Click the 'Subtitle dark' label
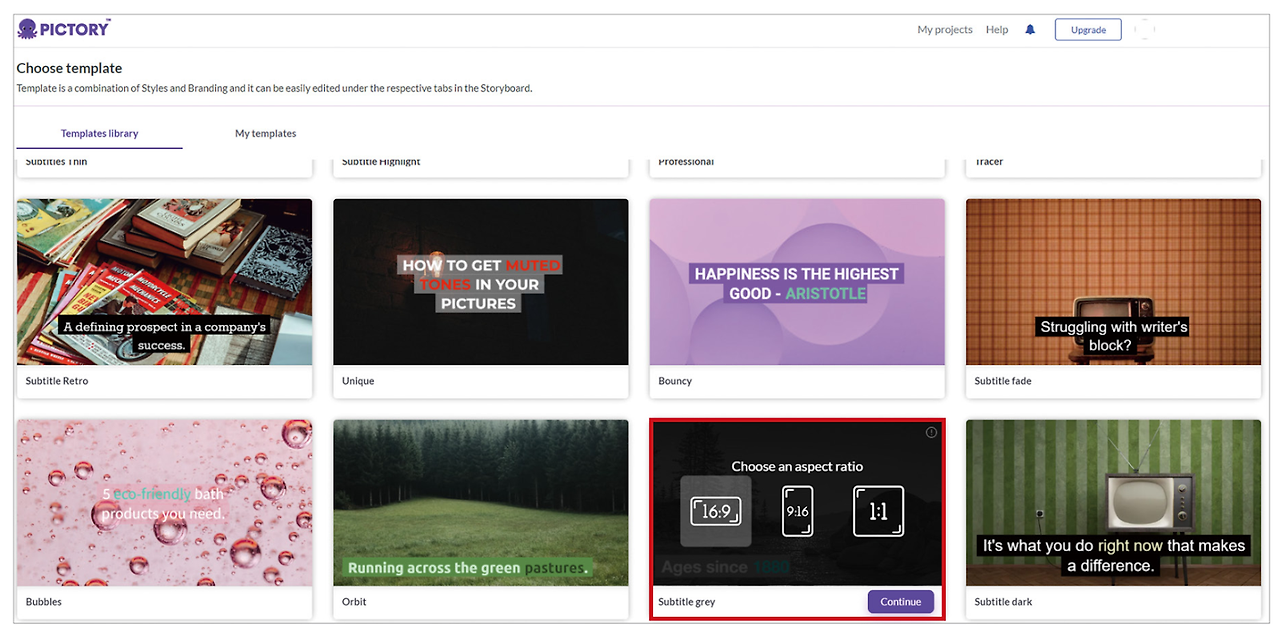The image size is (1280, 632). point(1004,602)
